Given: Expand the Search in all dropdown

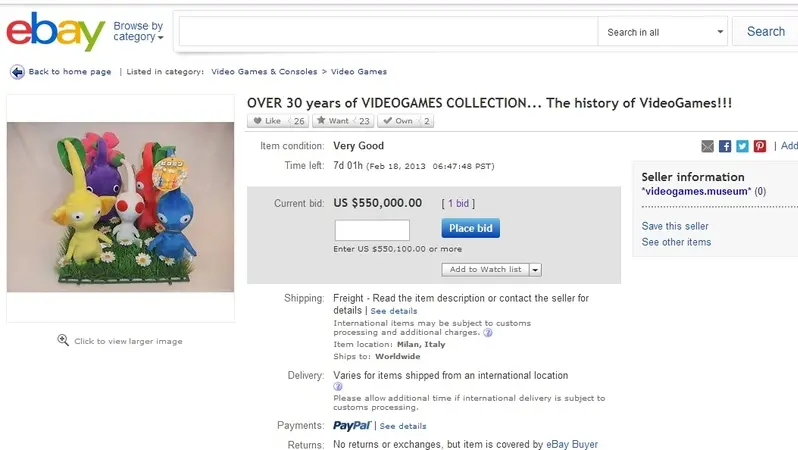Looking at the screenshot, I should (x=663, y=32).
